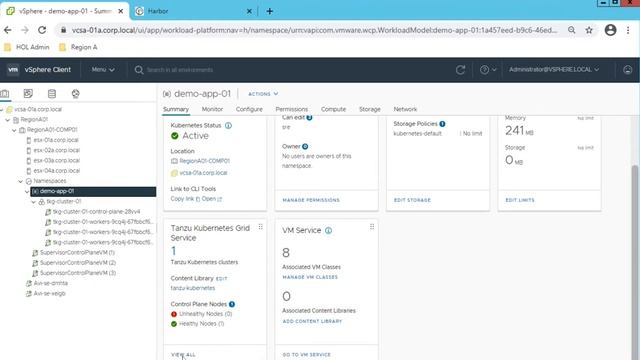
Task: Click the search magnifier icon in vSphere
Action: click(x=139, y=70)
